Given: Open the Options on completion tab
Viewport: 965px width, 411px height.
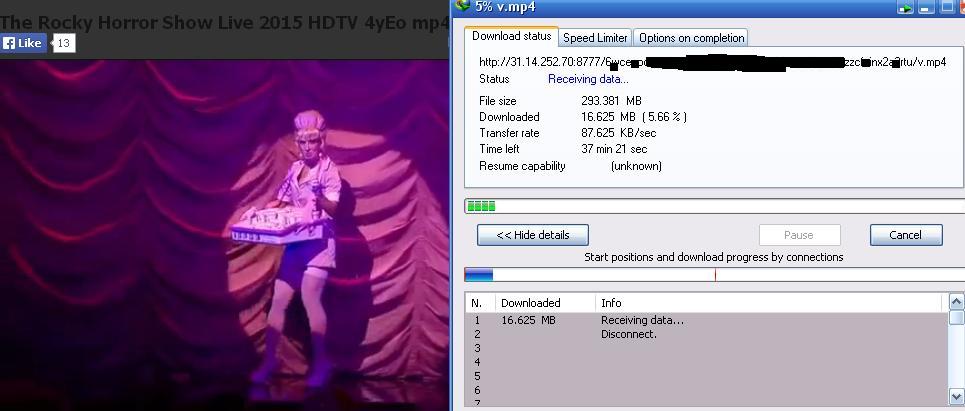Looking at the screenshot, I should (x=691, y=38).
